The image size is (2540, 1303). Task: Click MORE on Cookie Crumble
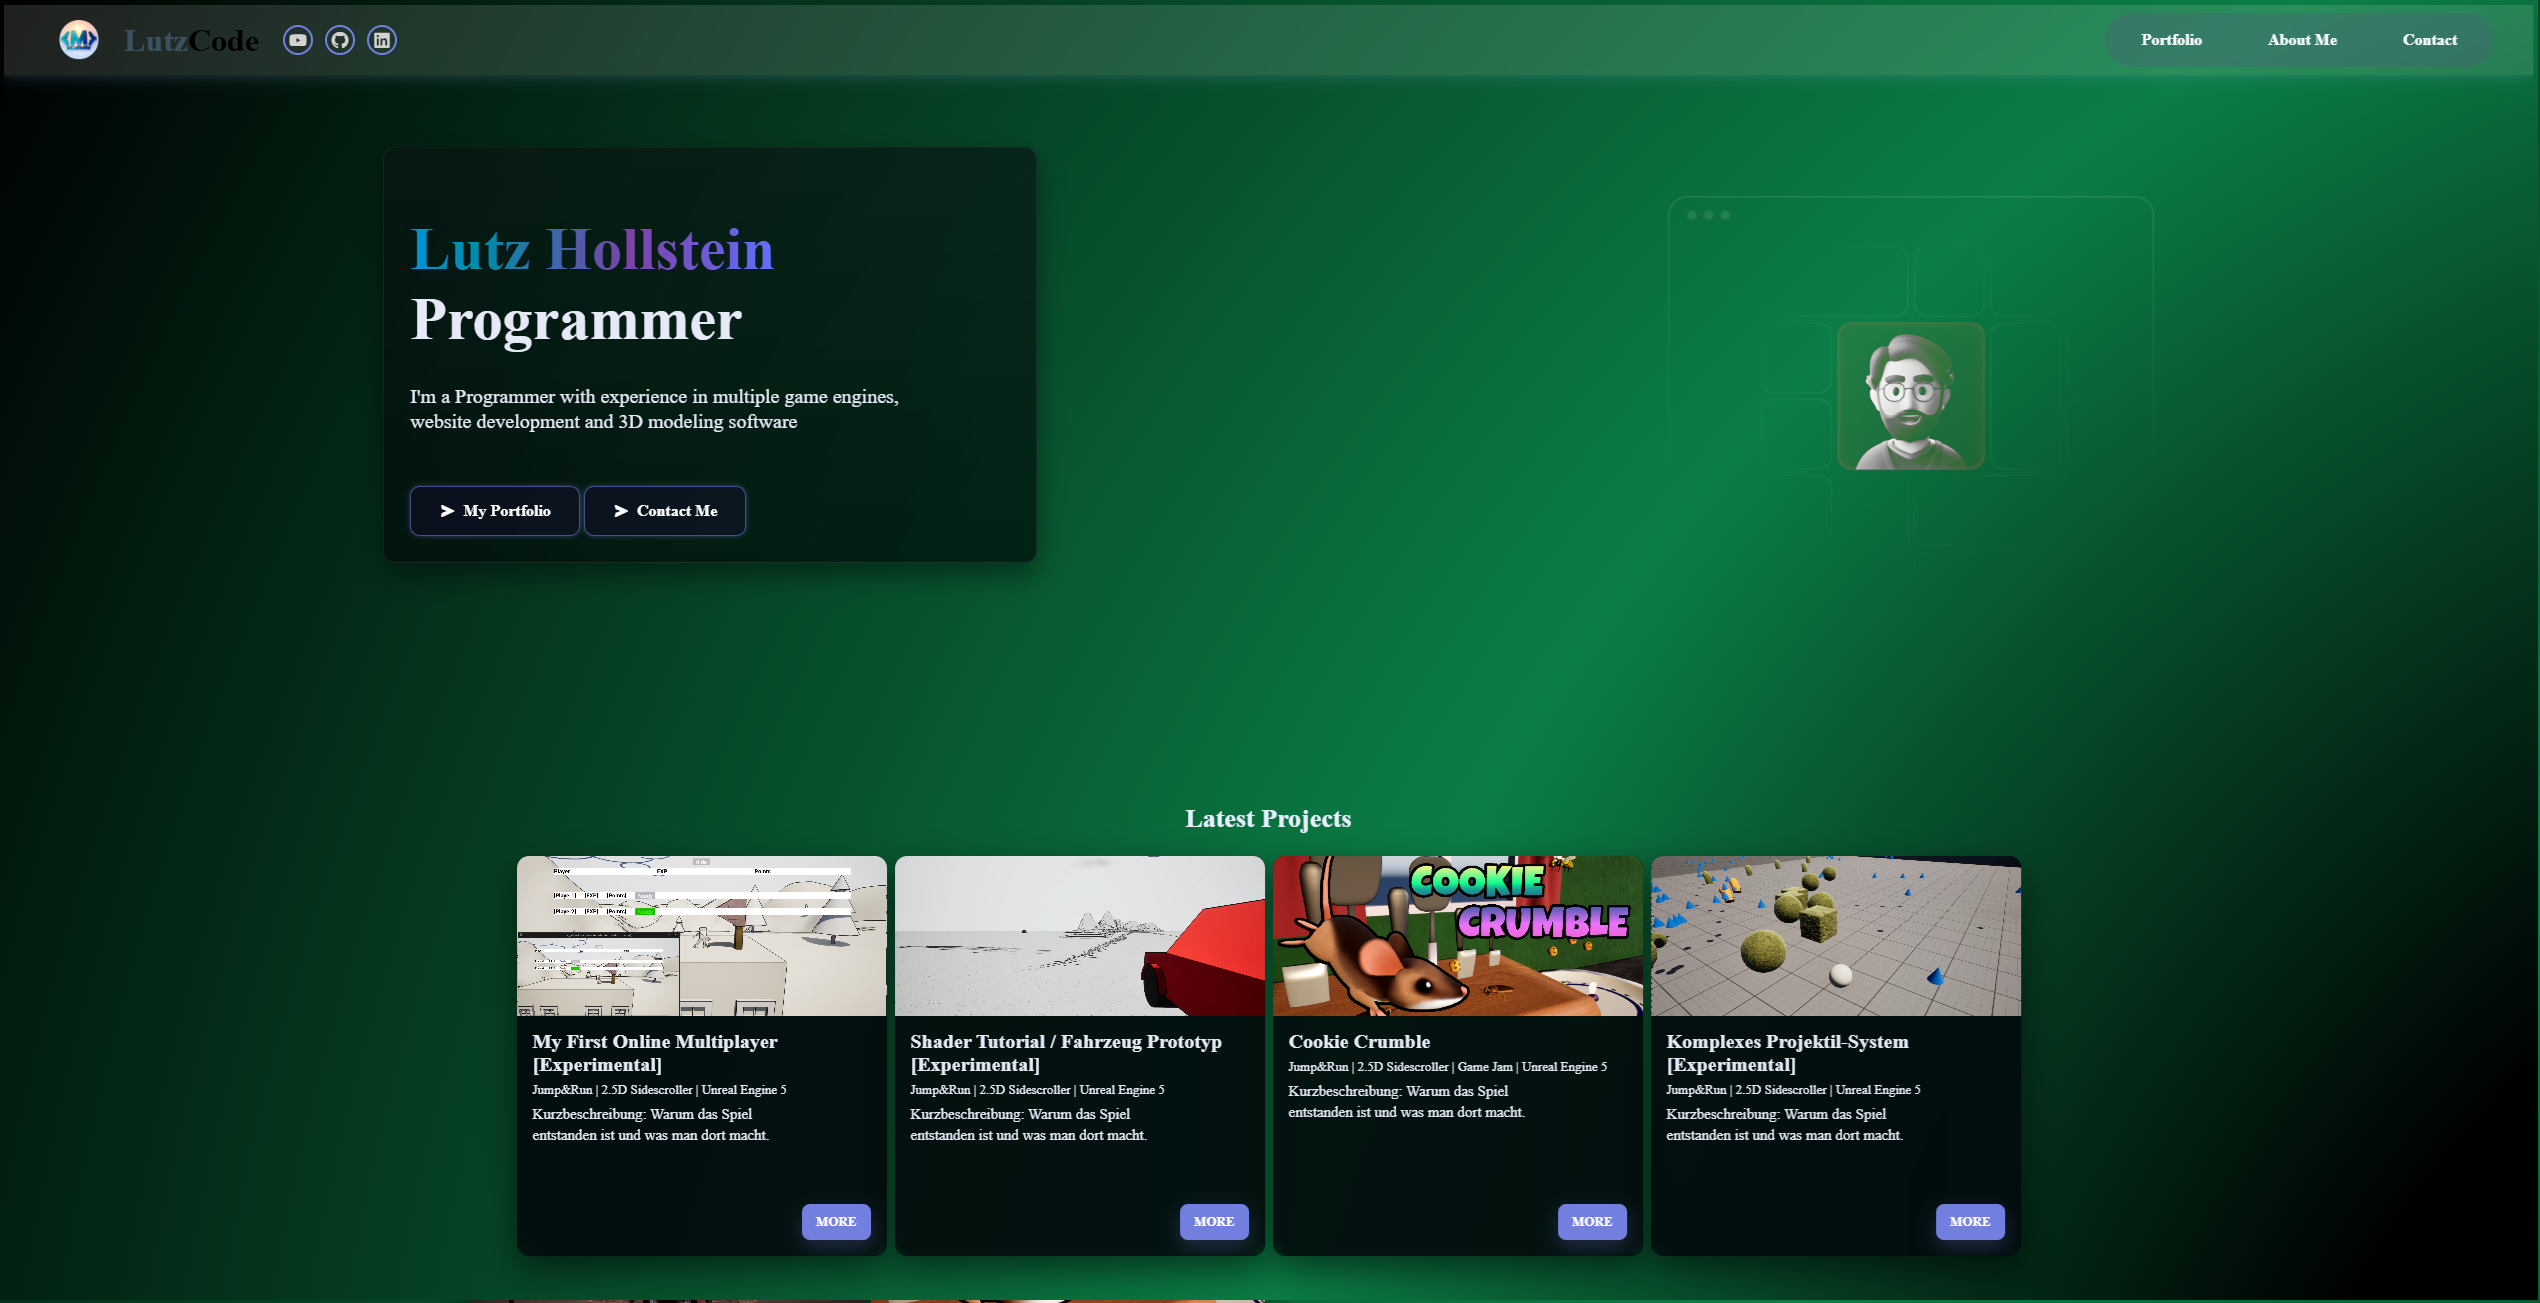coord(1592,1221)
